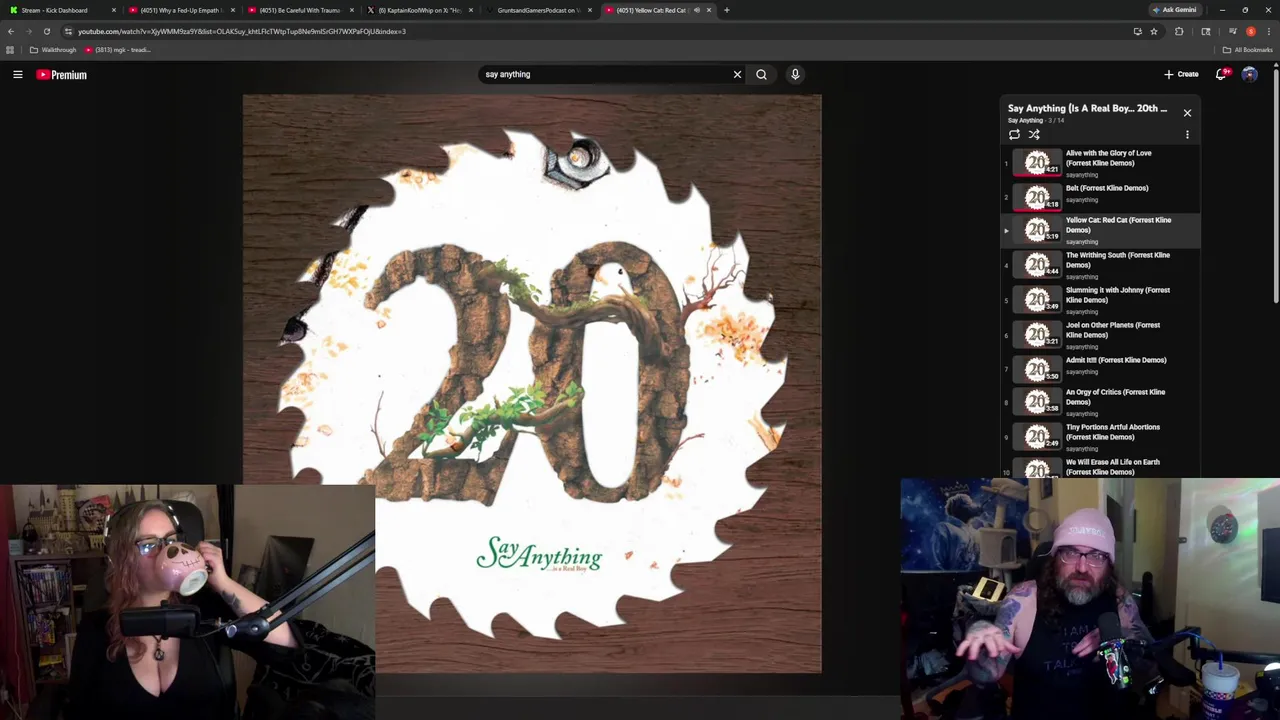
Task: Open Ask Gemini in the browser
Action: (x=1174, y=10)
